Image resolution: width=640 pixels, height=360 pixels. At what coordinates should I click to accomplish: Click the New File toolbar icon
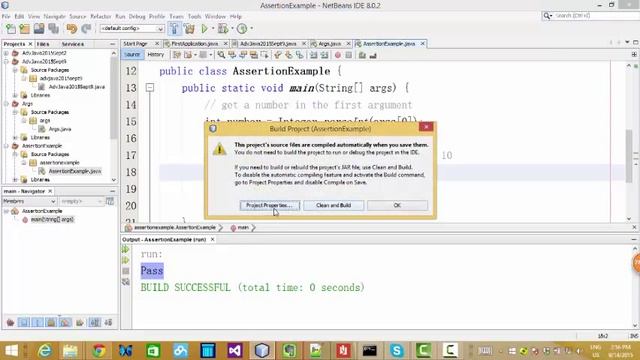[x=11, y=29]
